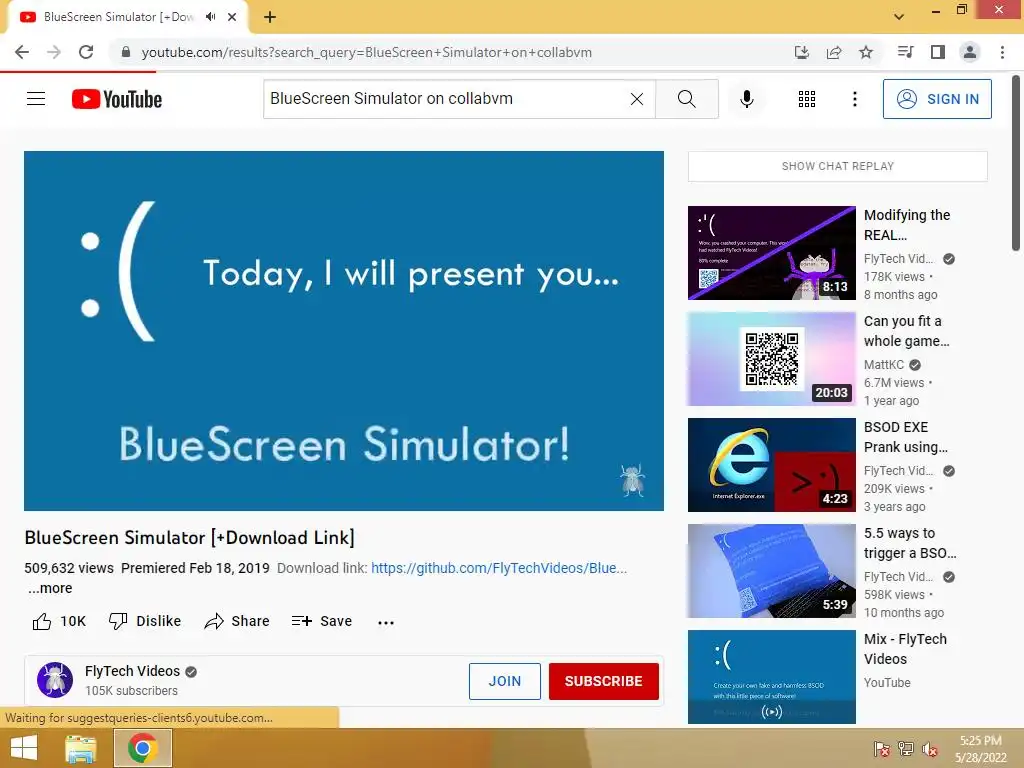Click the page vertical scrollbar
Screen dimensions: 1024x768
[x=1016, y=163]
